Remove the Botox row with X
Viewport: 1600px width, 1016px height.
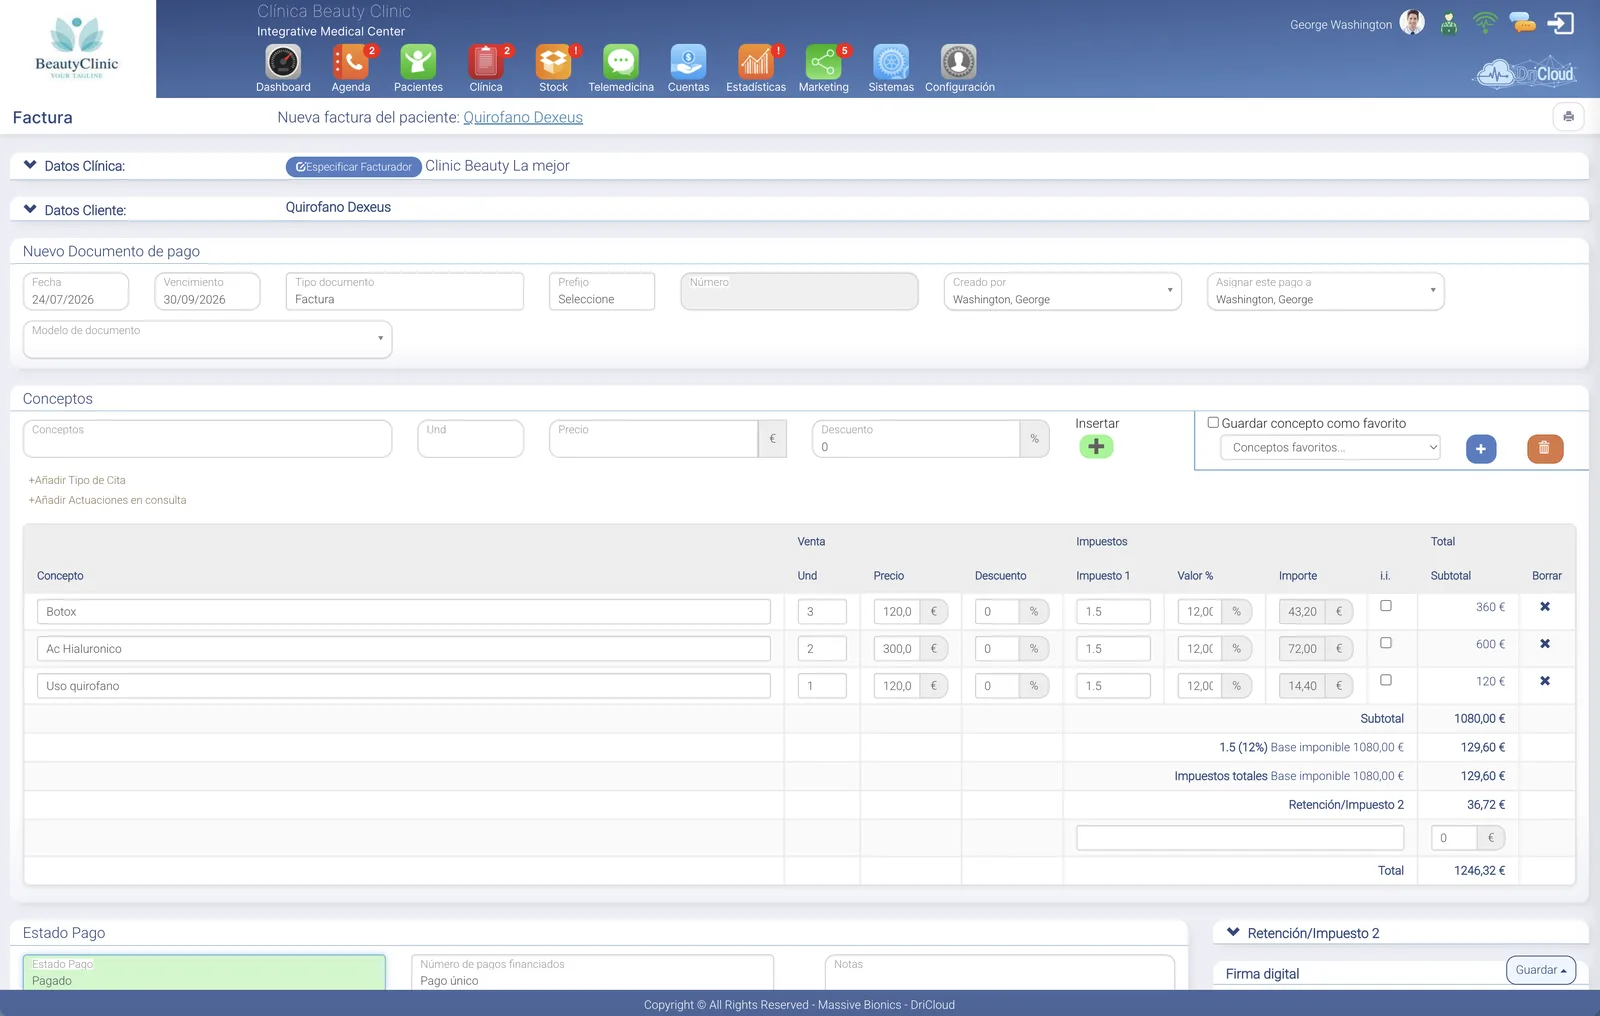click(1545, 607)
